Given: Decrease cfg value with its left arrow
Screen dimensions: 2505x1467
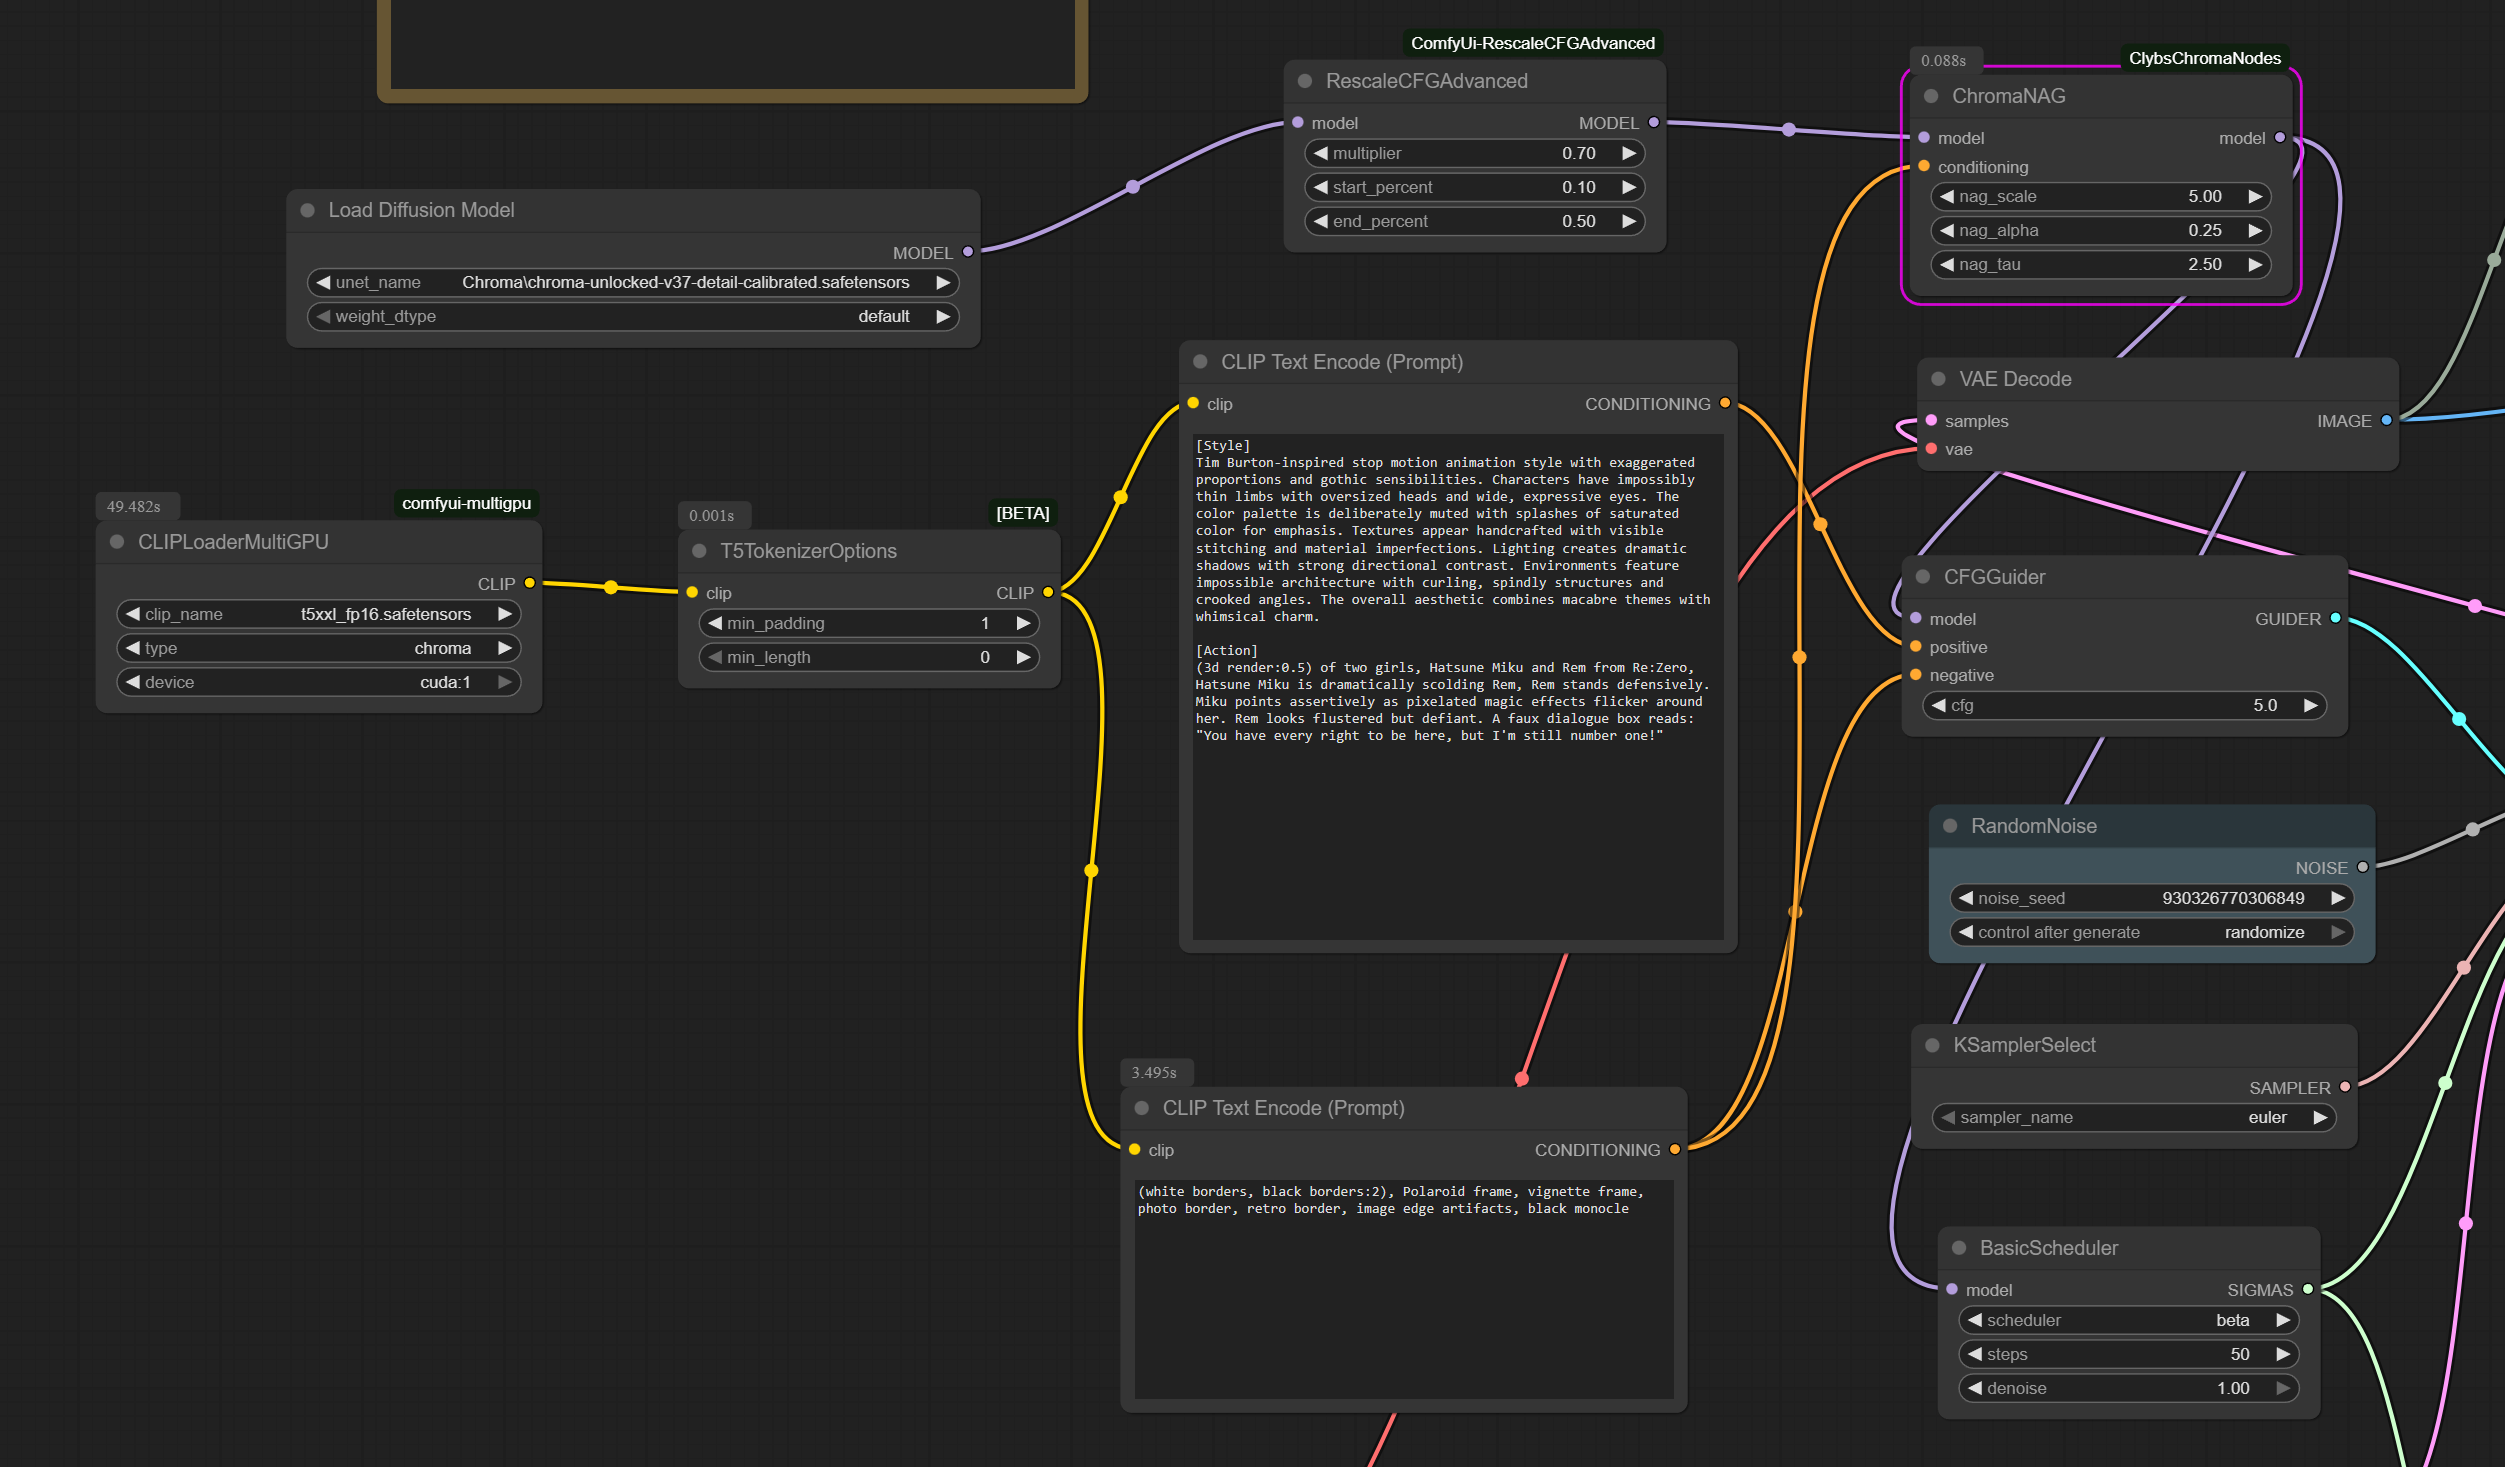Looking at the screenshot, I should point(1939,705).
